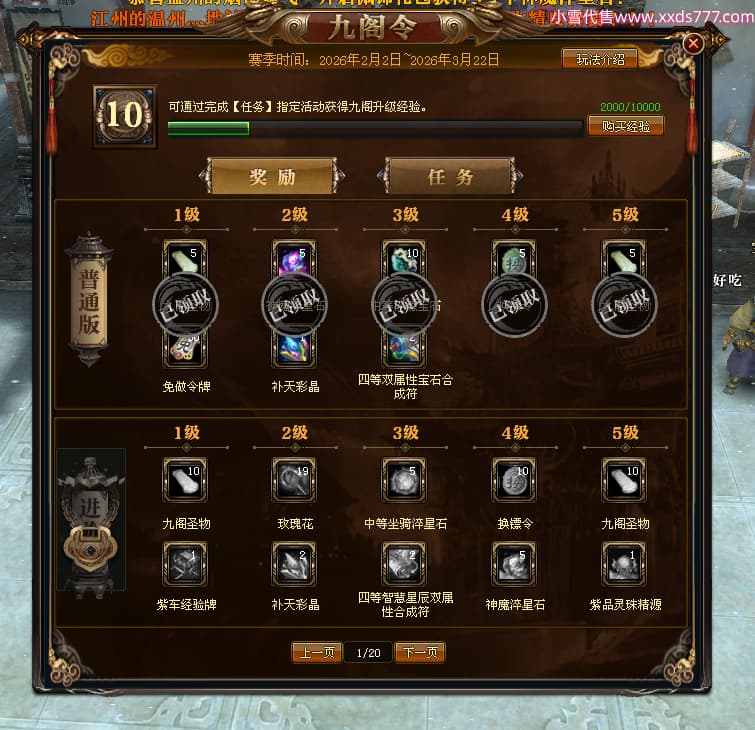Image resolution: width=755 pixels, height=730 pixels.
Task: Open the 玩法介绍 button
Action: (600, 59)
